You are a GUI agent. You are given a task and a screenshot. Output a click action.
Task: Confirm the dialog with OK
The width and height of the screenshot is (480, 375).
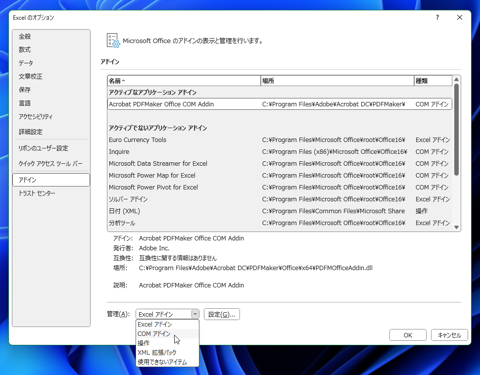(408, 335)
